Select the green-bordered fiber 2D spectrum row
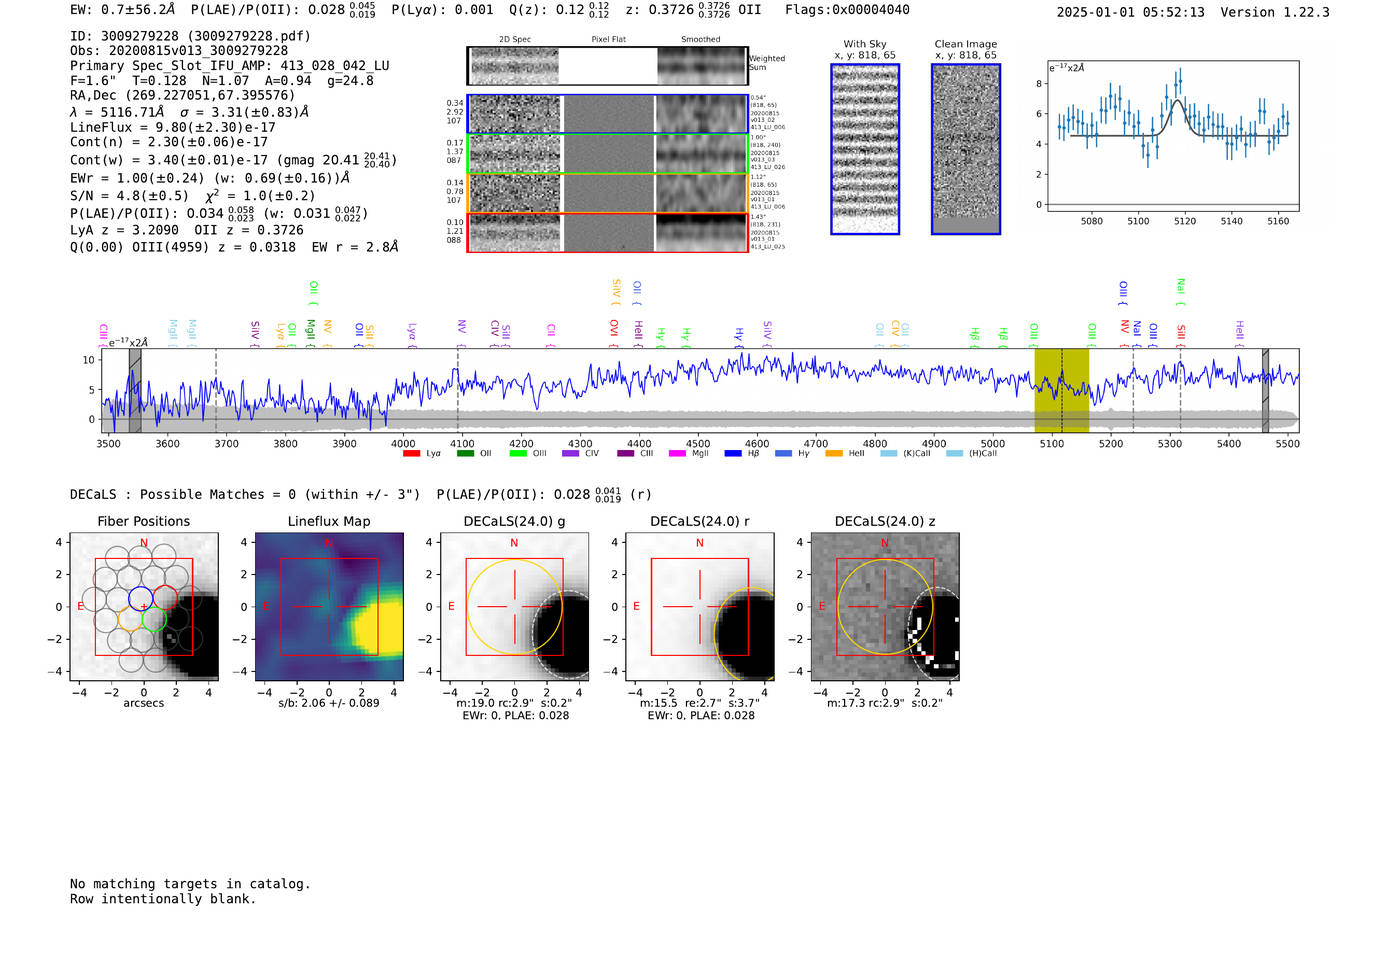Image resolution: width=1400 pixels, height=953 pixels. click(x=607, y=154)
